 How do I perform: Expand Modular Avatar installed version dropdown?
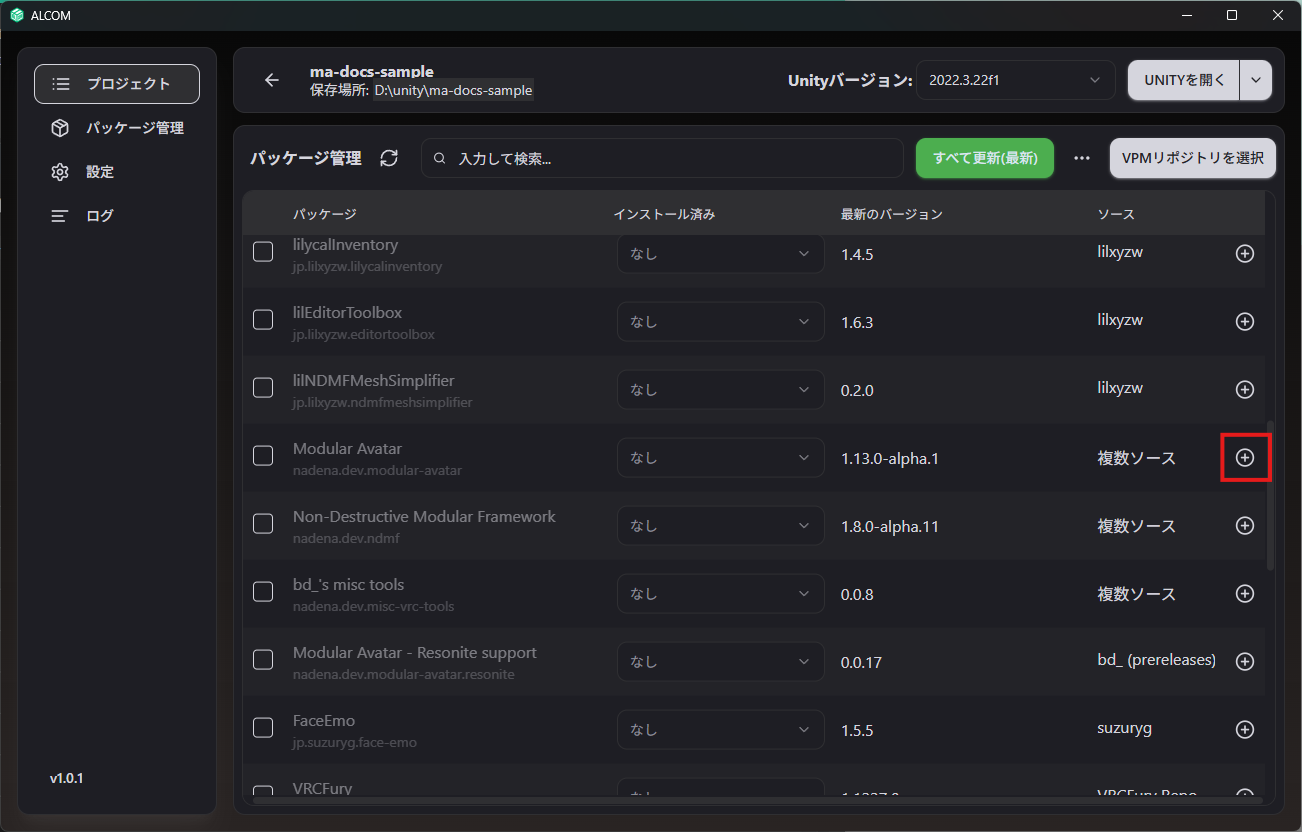click(721, 457)
